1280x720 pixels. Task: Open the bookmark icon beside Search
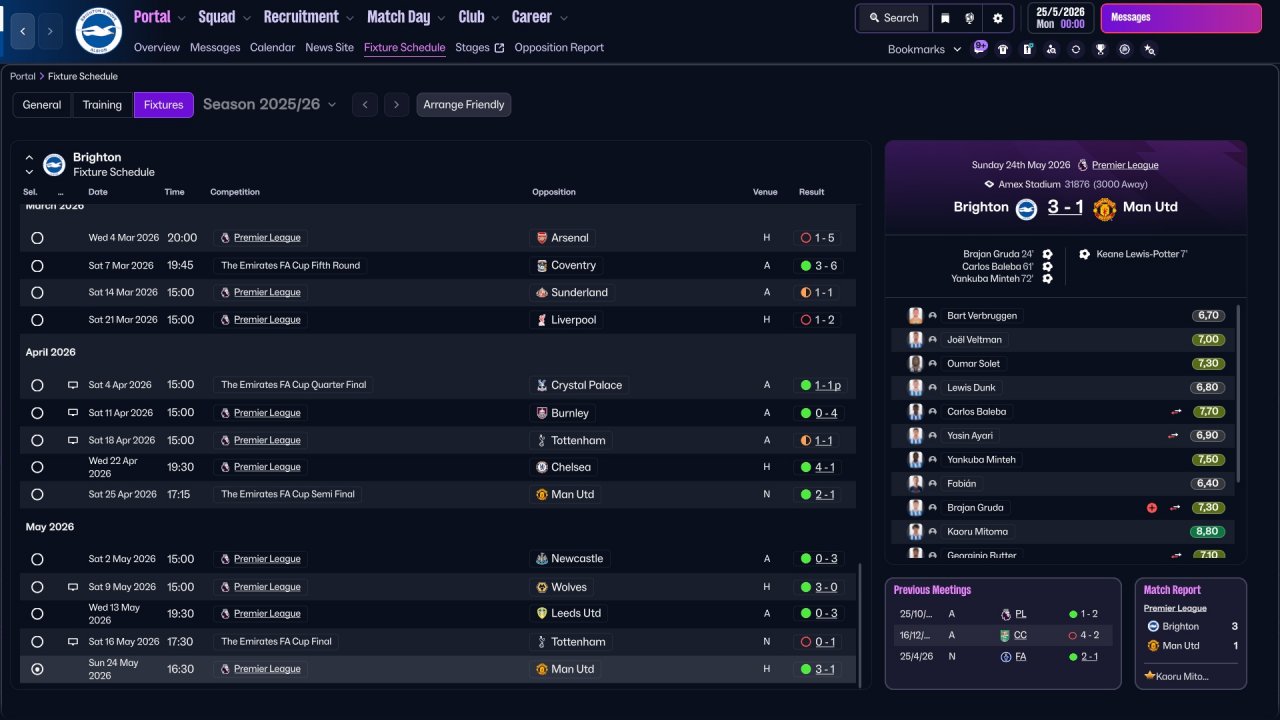[946, 18]
